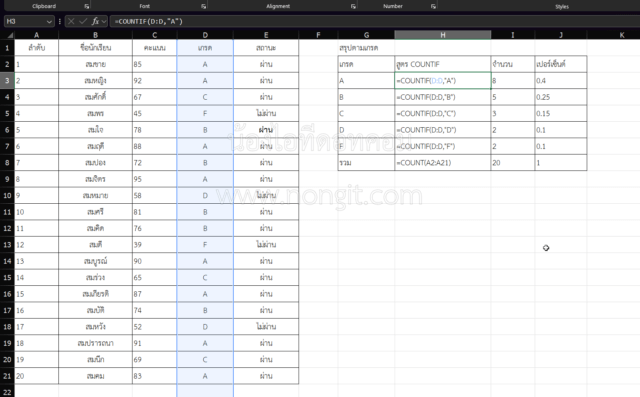640x397 pixels.
Task: Confirm the formula with the checkmark
Action: click(83, 21)
